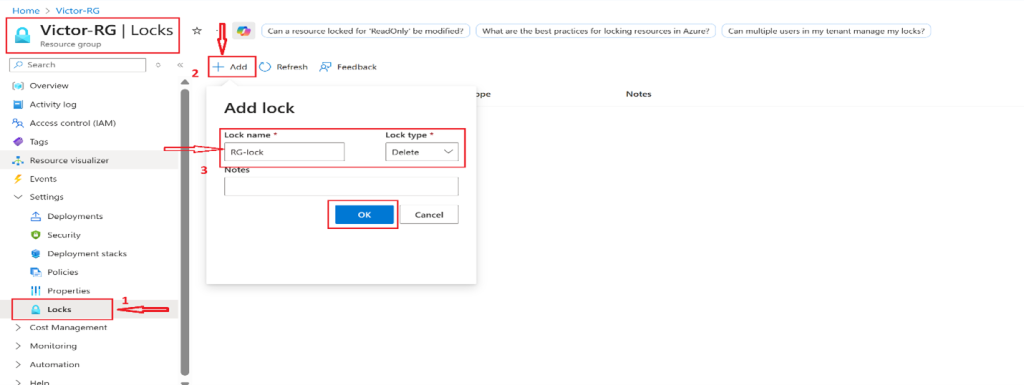Open Resource visualizer icon
1024x385 pixels.
pyautogui.click(x=18, y=160)
